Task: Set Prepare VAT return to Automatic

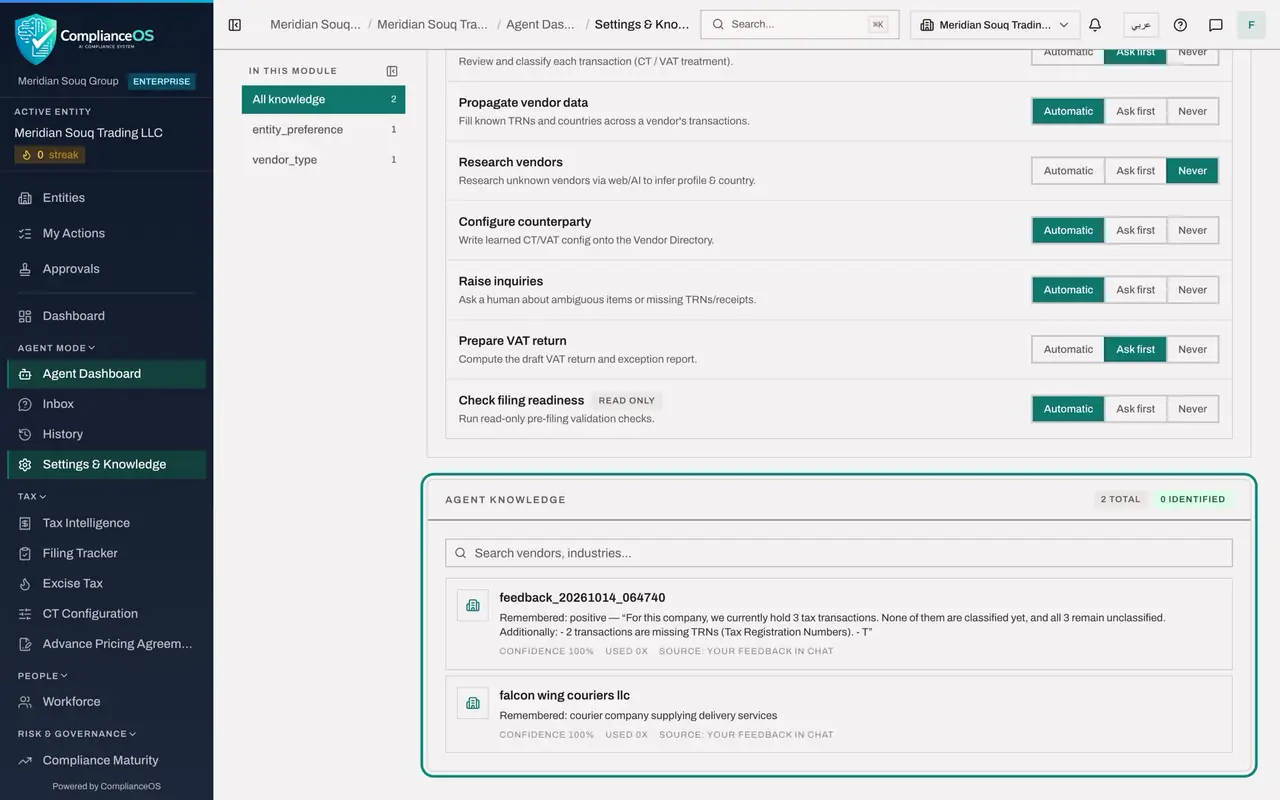Action: coord(1068,349)
